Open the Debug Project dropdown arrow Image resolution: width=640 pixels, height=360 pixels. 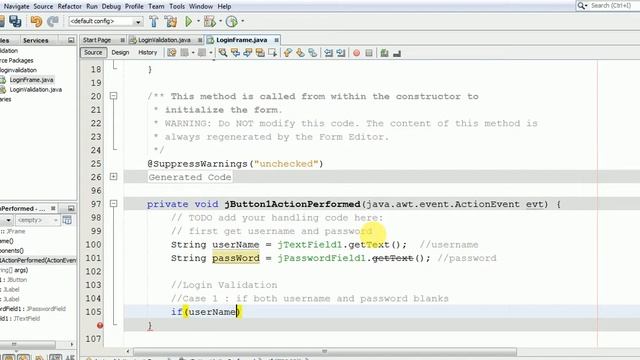click(x=220, y=21)
